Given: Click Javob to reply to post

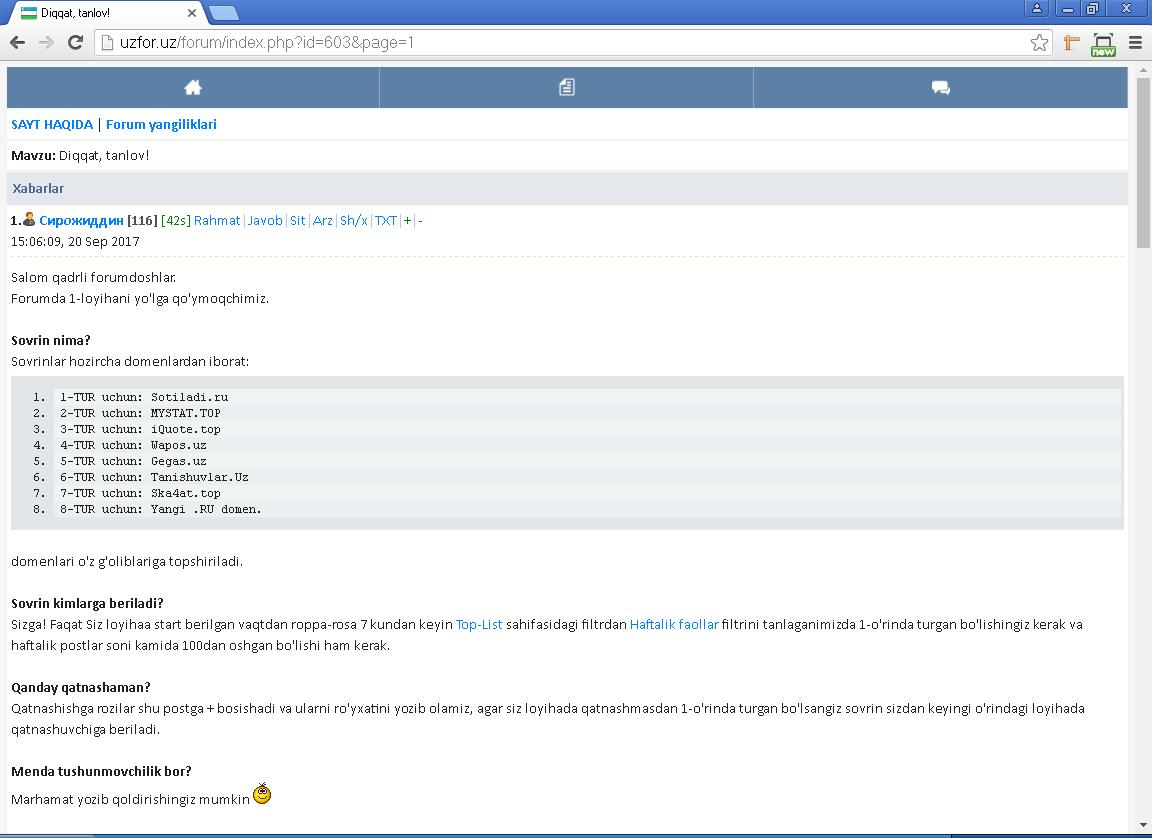Looking at the screenshot, I should click(x=265, y=220).
